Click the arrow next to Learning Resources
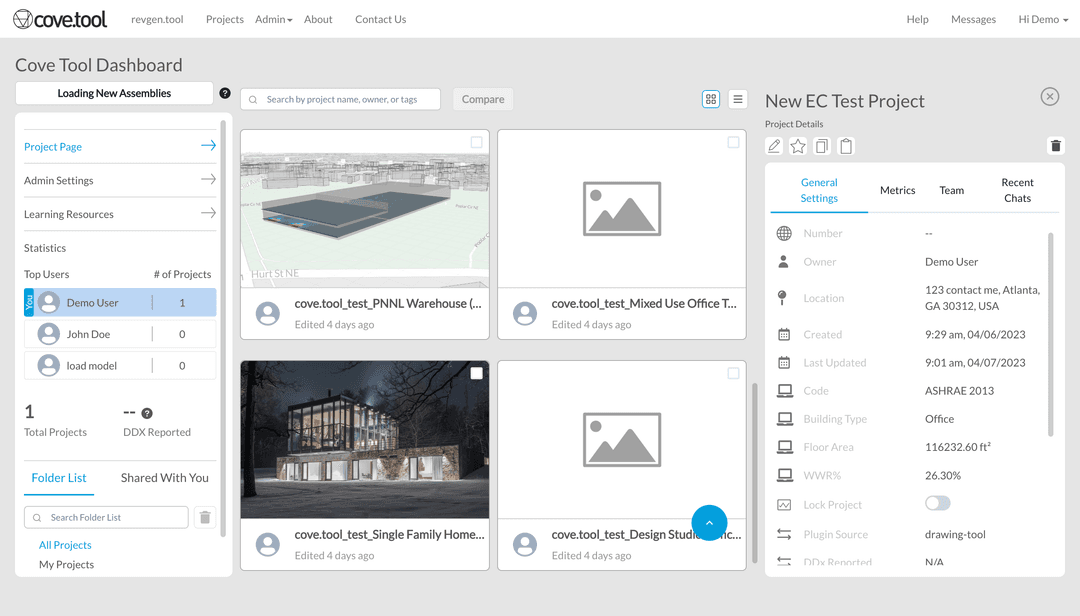The width and height of the screenshot is (1080, 616). [208, 213]
